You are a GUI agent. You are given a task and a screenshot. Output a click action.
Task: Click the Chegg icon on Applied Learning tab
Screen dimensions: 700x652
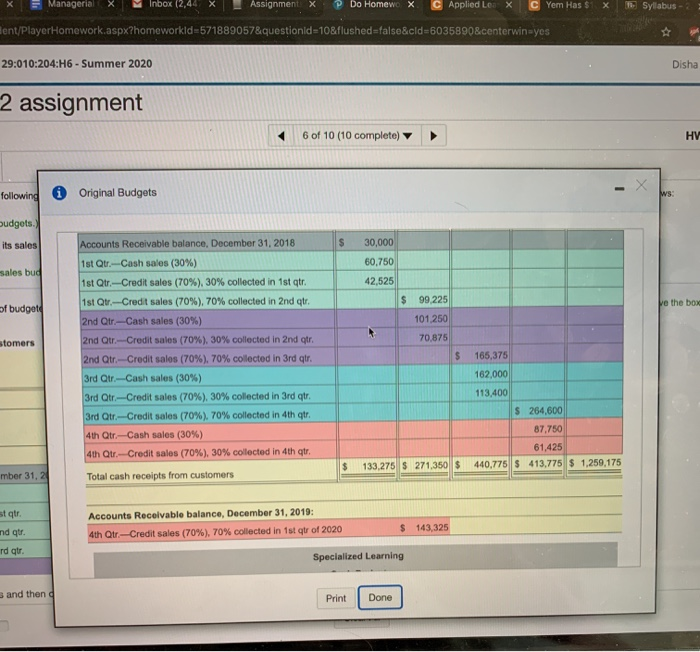pyautogui.click(x=436, y=5)
